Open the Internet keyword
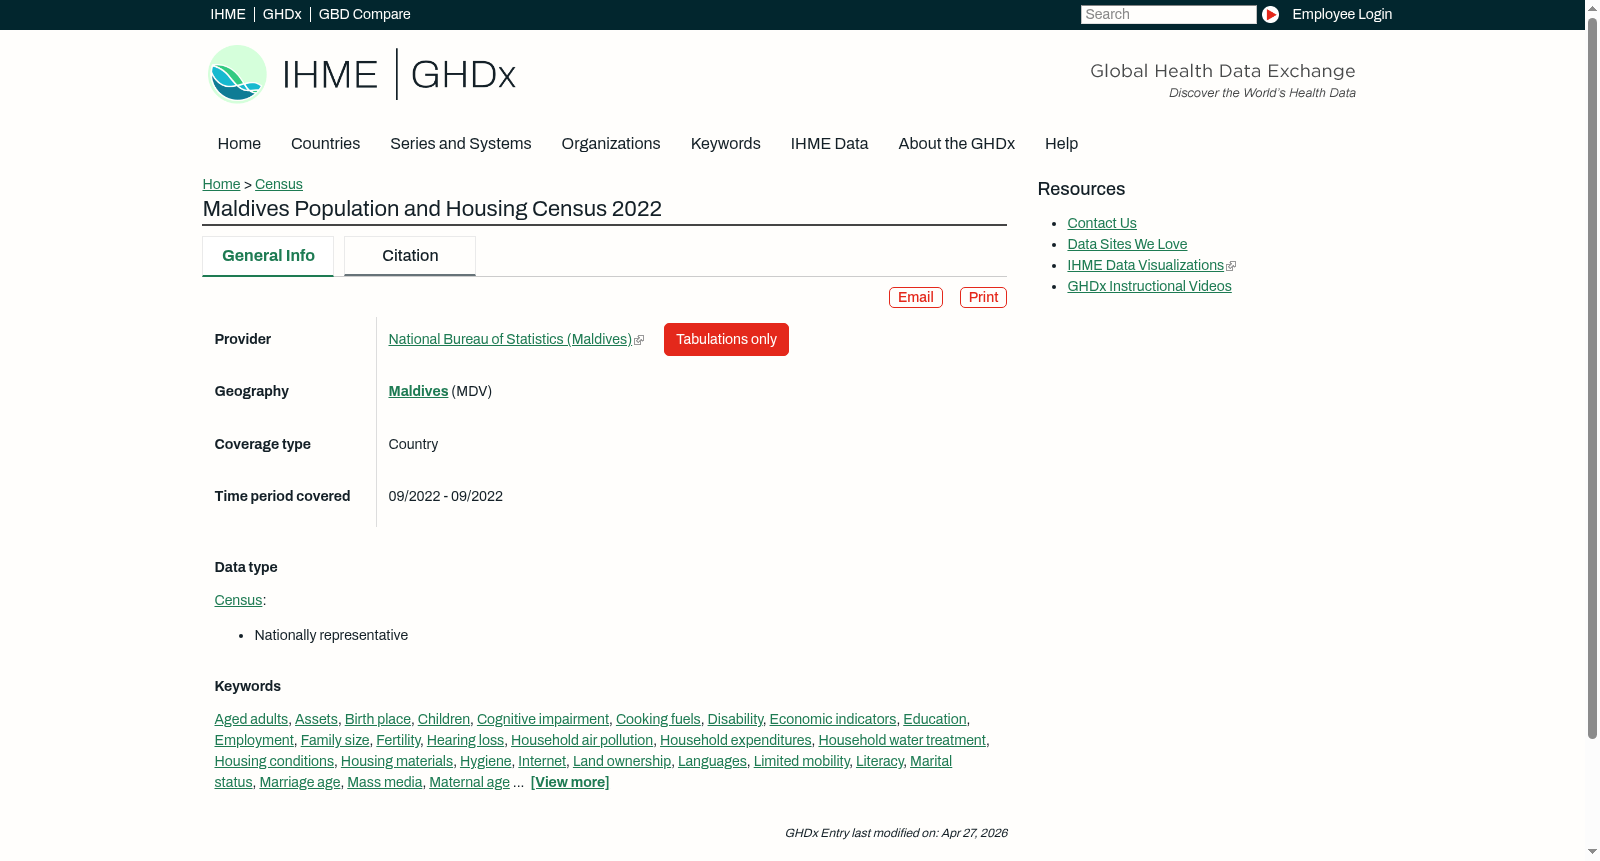The width and height of the screenshot is (1600, 861). 542,762
